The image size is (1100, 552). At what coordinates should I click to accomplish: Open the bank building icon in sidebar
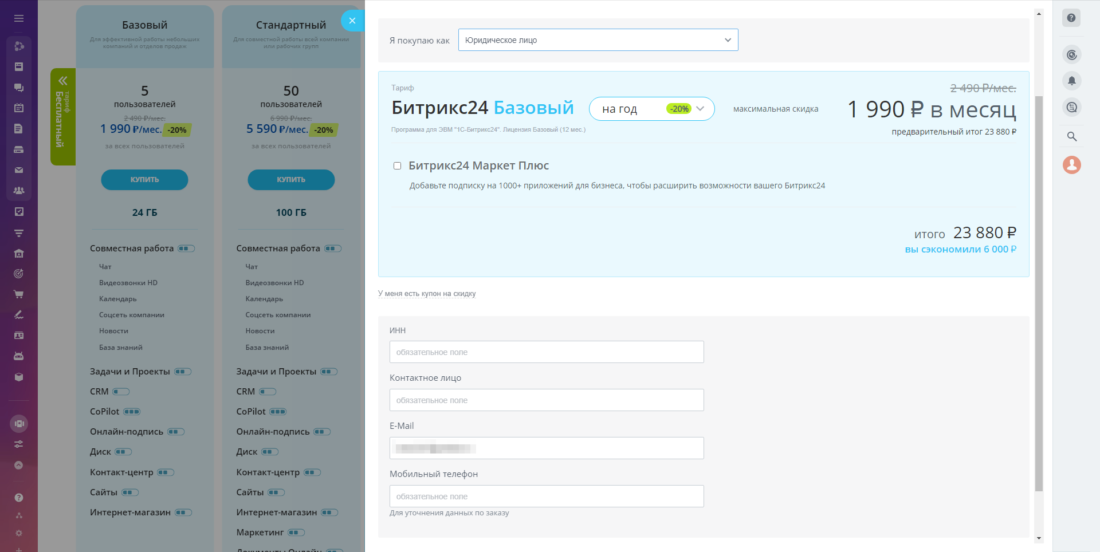pyautogui.click(x=19, y=253)
